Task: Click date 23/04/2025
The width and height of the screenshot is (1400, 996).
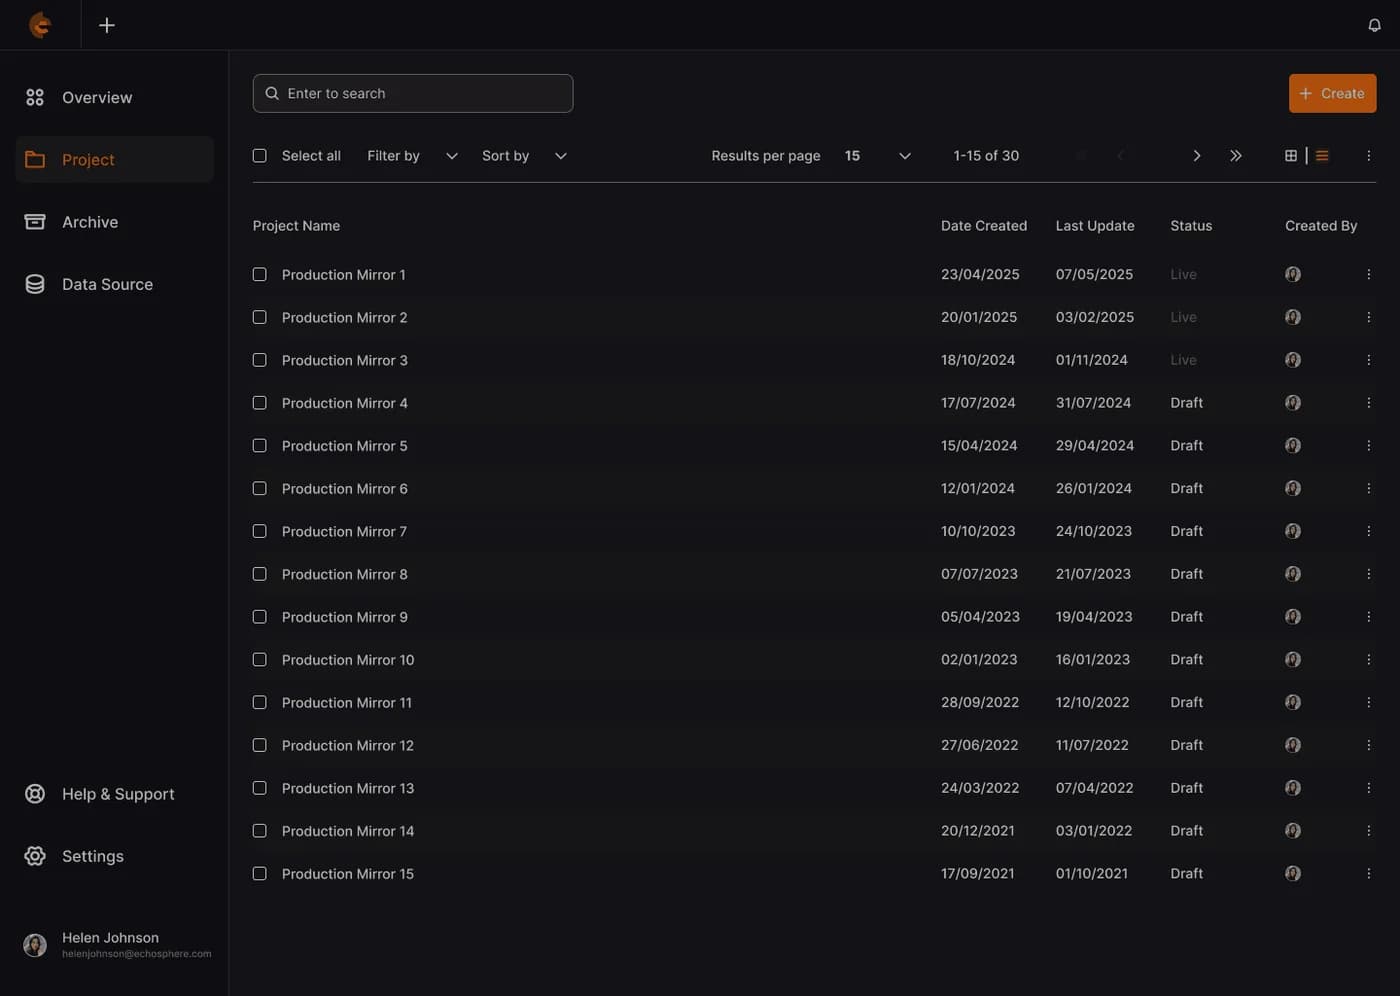Action: click(980, 274)
